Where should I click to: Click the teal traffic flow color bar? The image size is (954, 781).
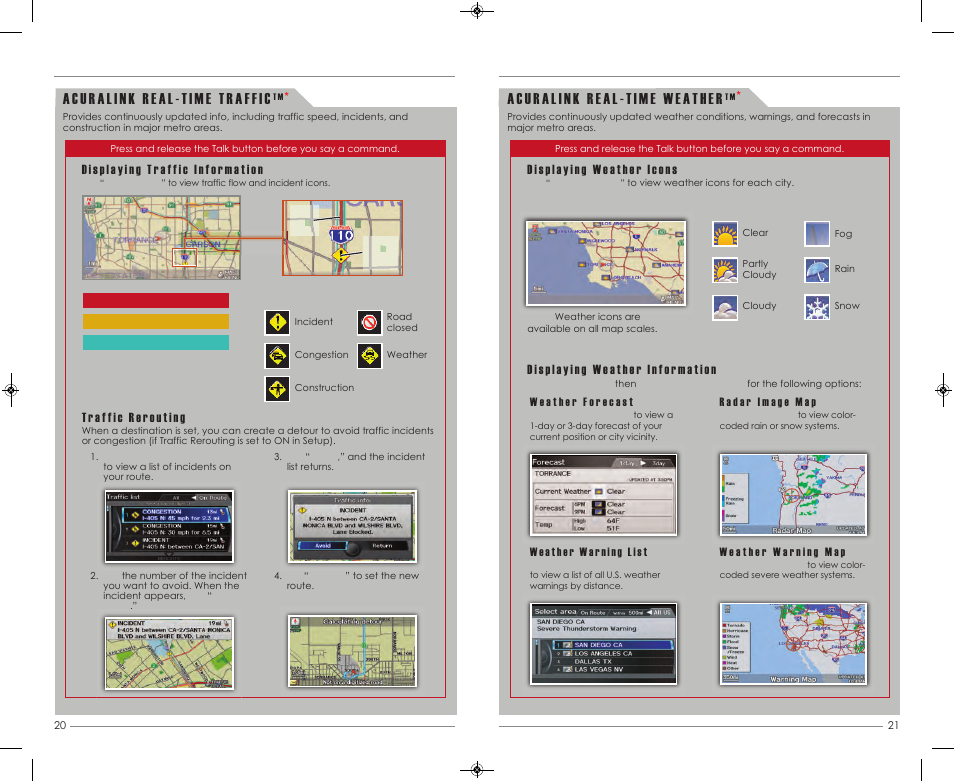156,342
